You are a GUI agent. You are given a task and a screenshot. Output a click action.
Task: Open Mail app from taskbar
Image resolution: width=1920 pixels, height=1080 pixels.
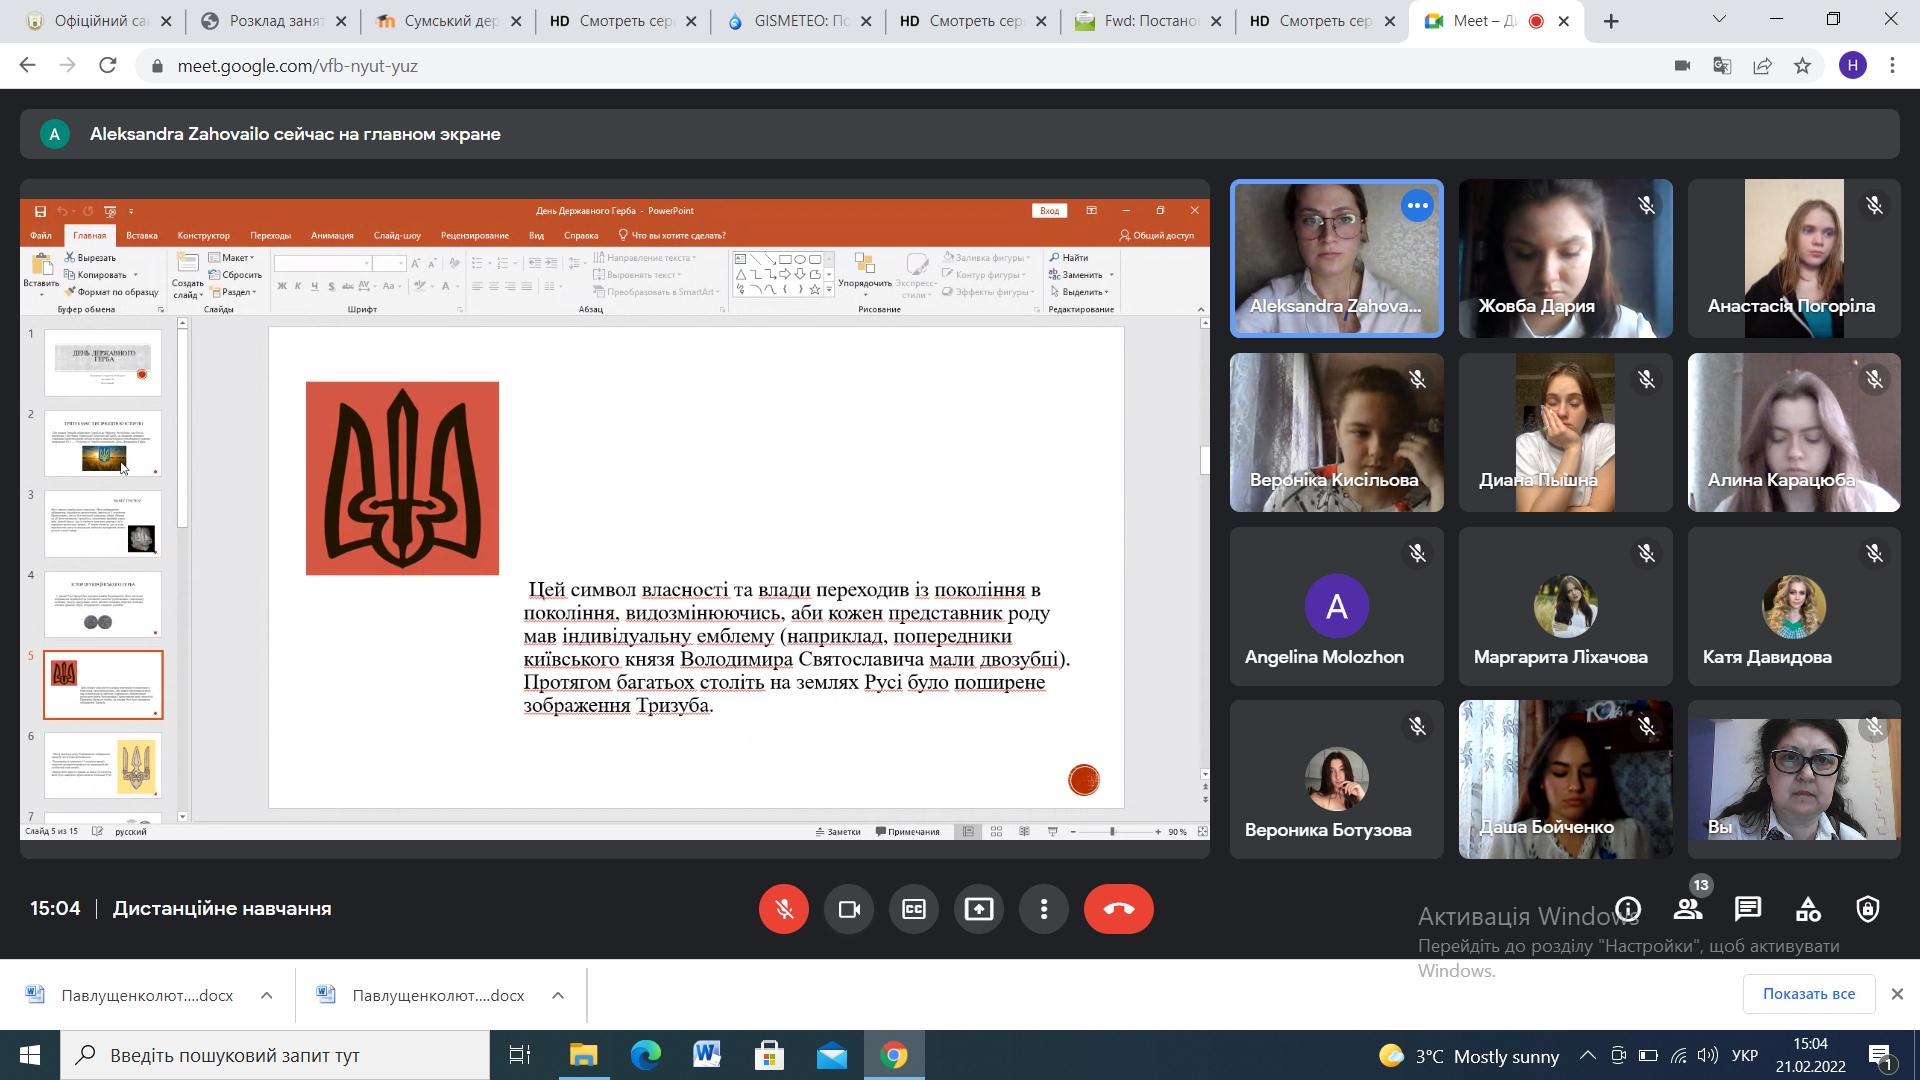[x=831, y=1055]
